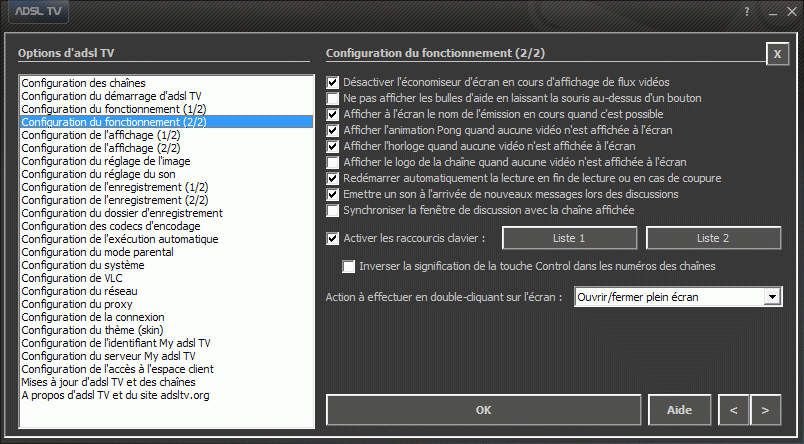Viewport: 804px width, 444px height.
Task: Toggle Afficher l'horloge checkbox
Action: (333, 146)
